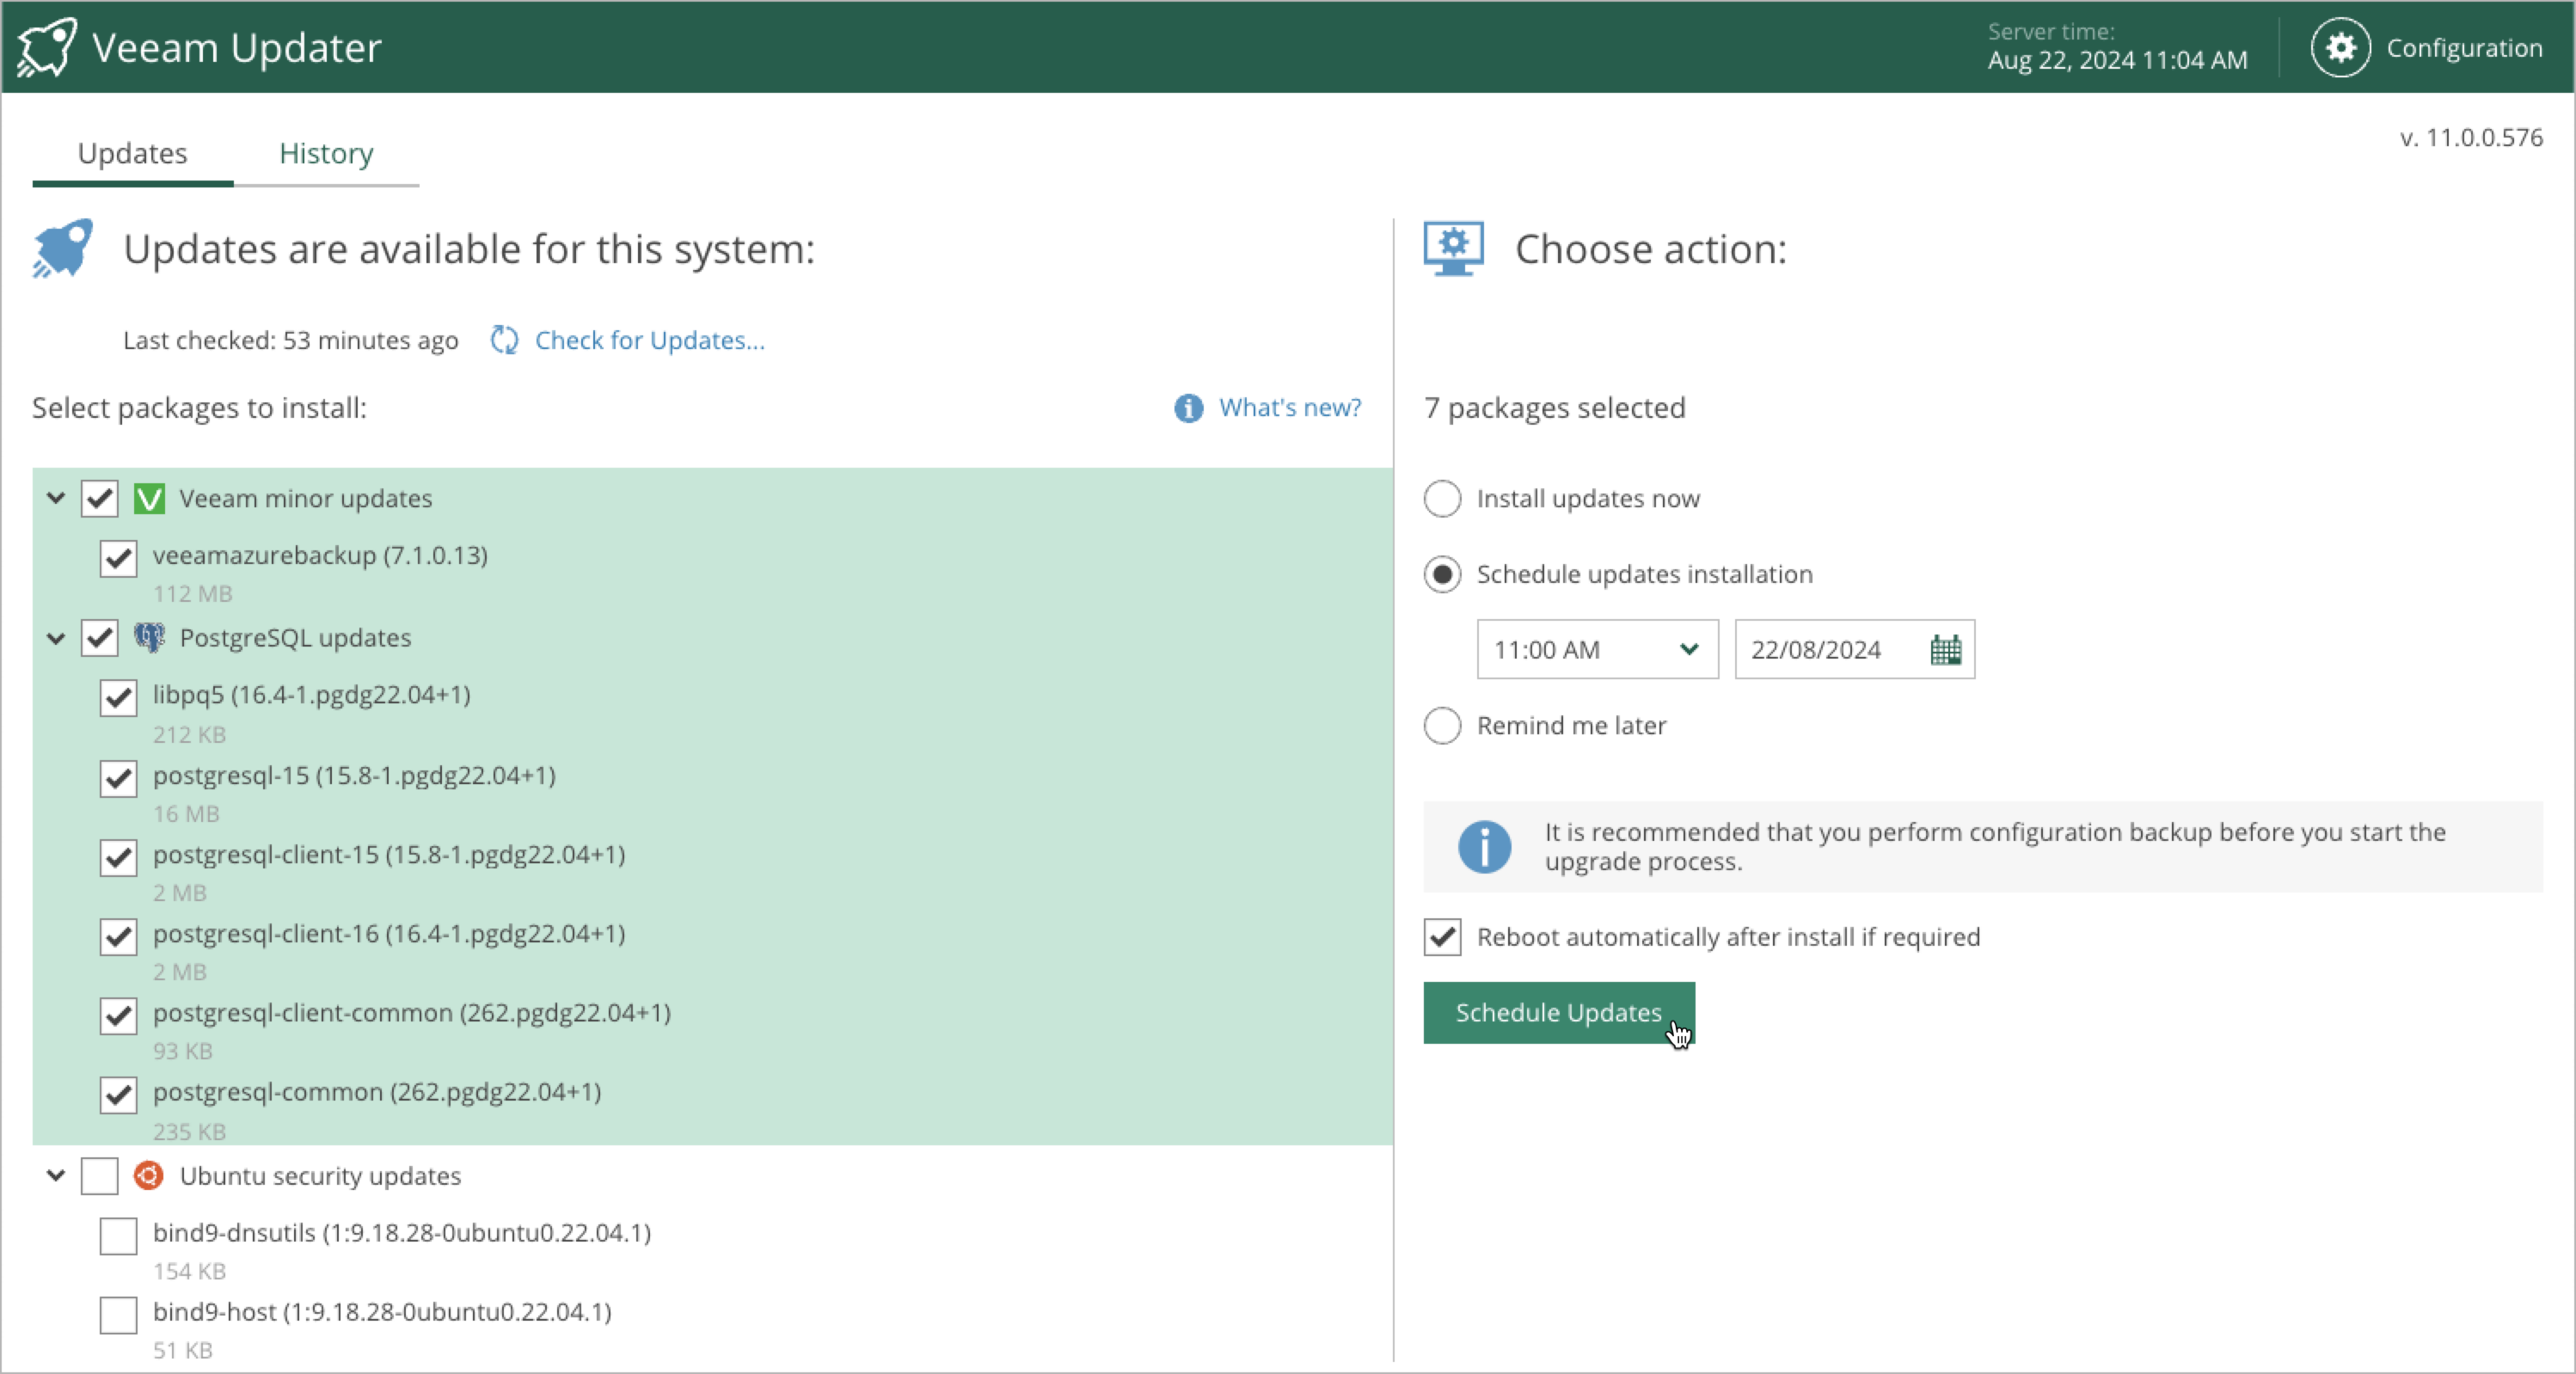This screenshot has height=1374, width=2576.
Task: Click the Check for Updates link
Action: point(650,340)
